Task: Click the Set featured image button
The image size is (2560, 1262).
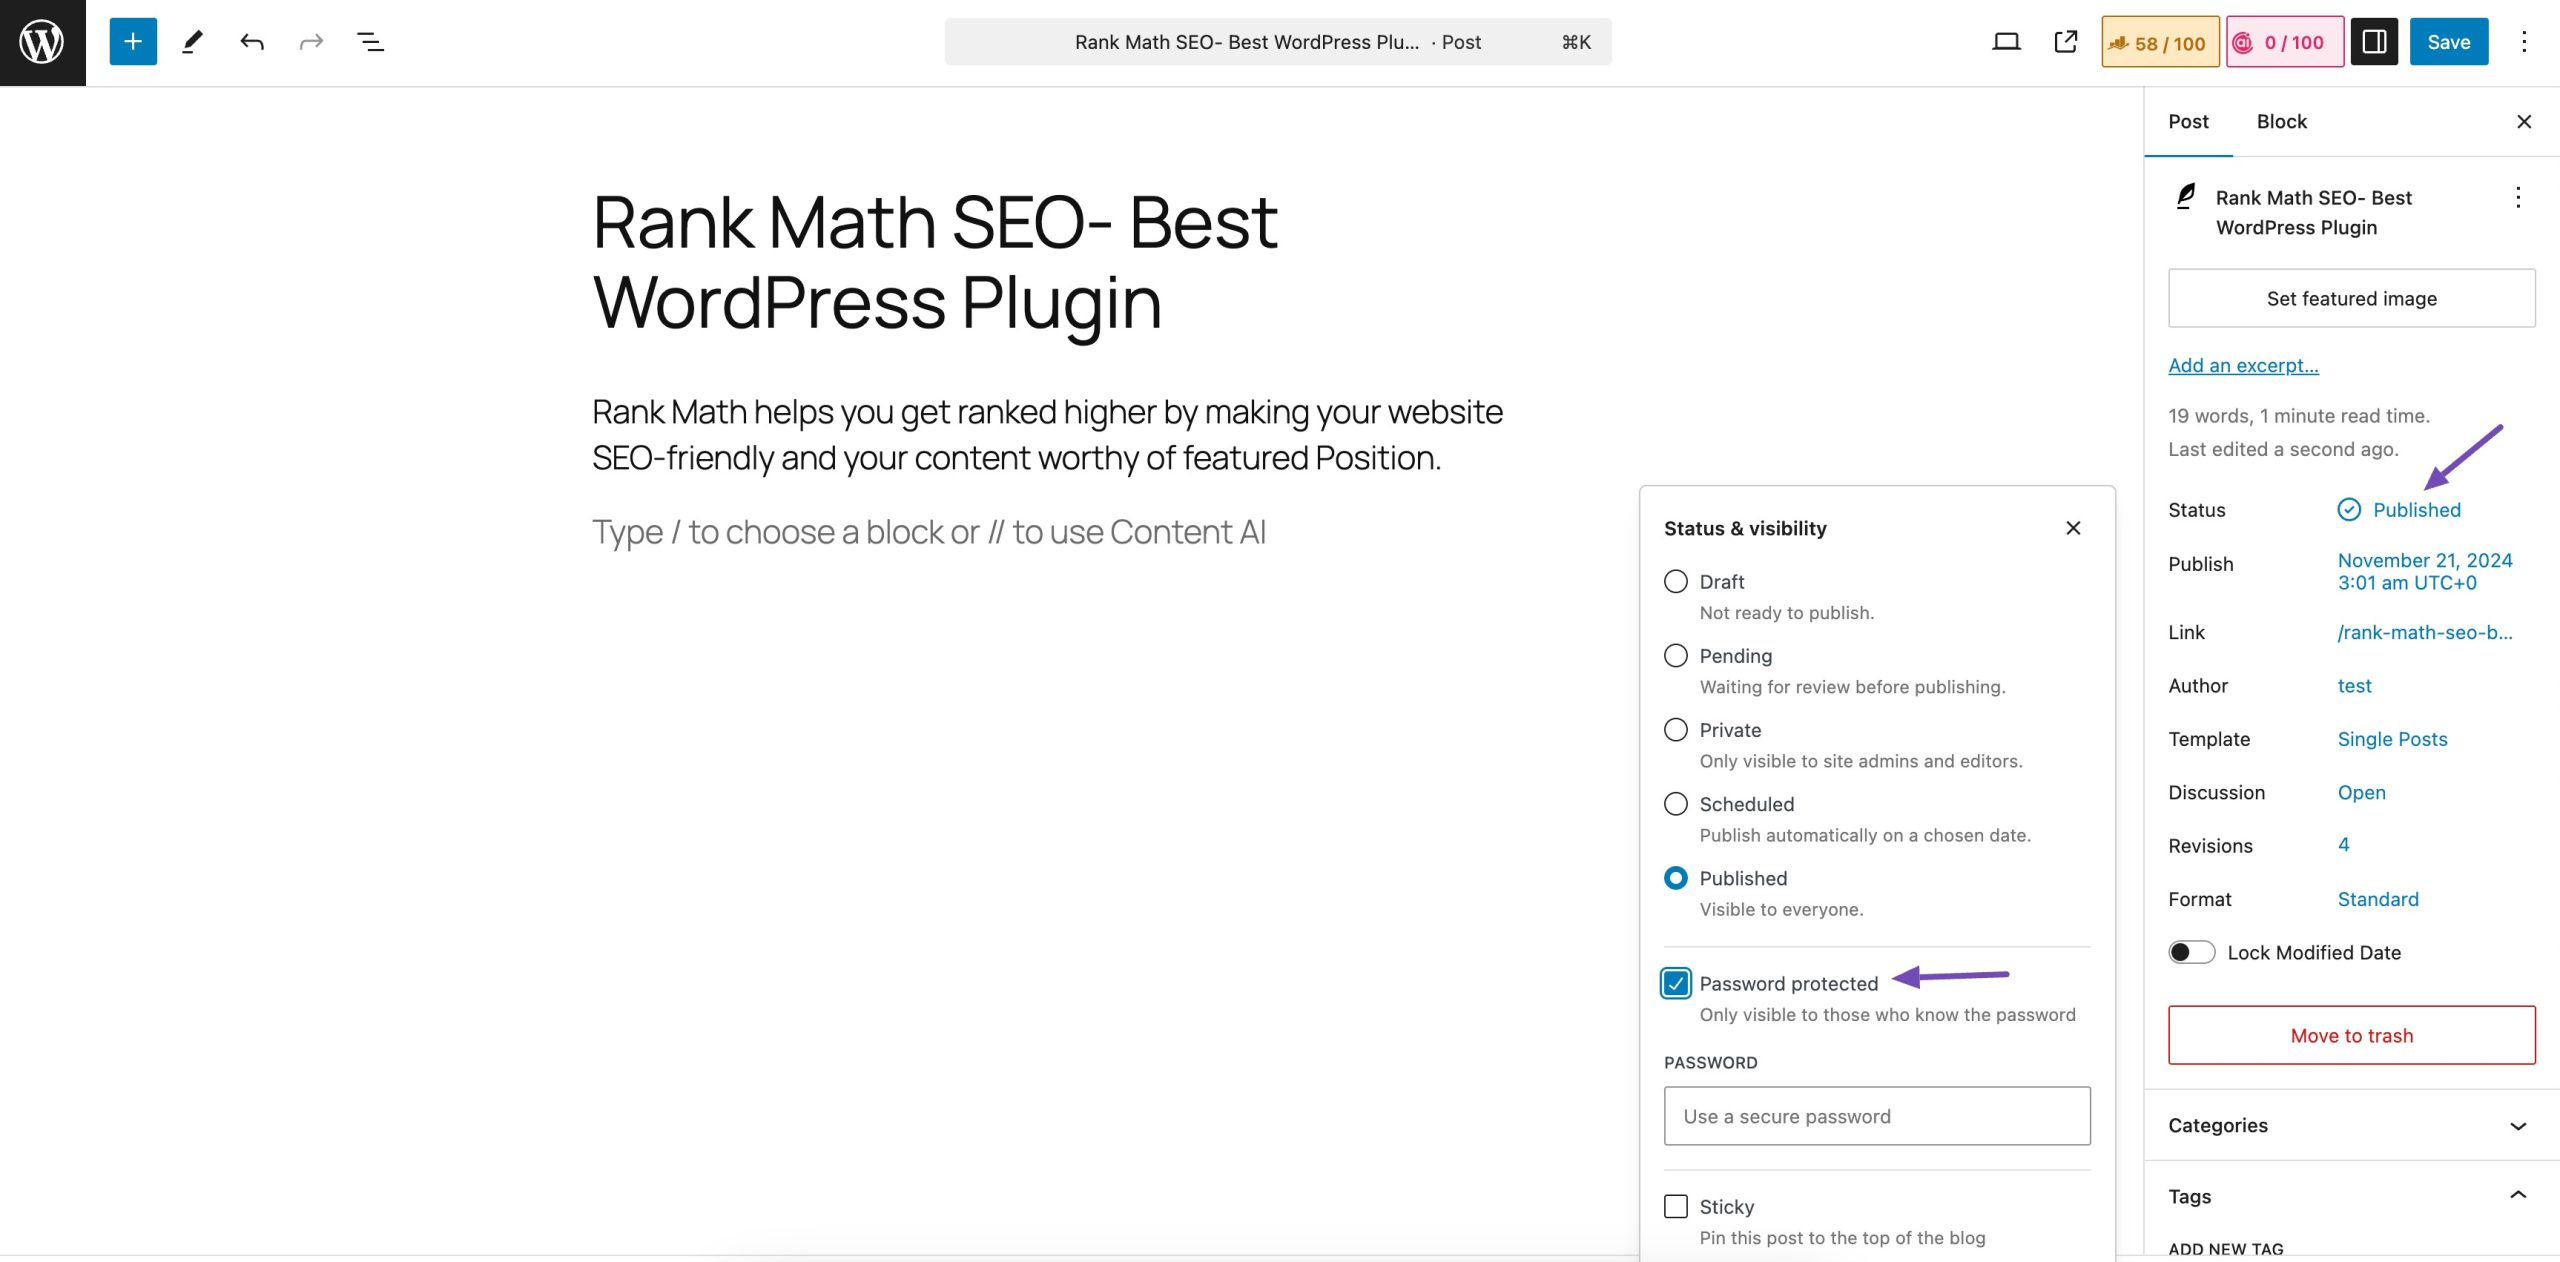Action: (2353, 299)
